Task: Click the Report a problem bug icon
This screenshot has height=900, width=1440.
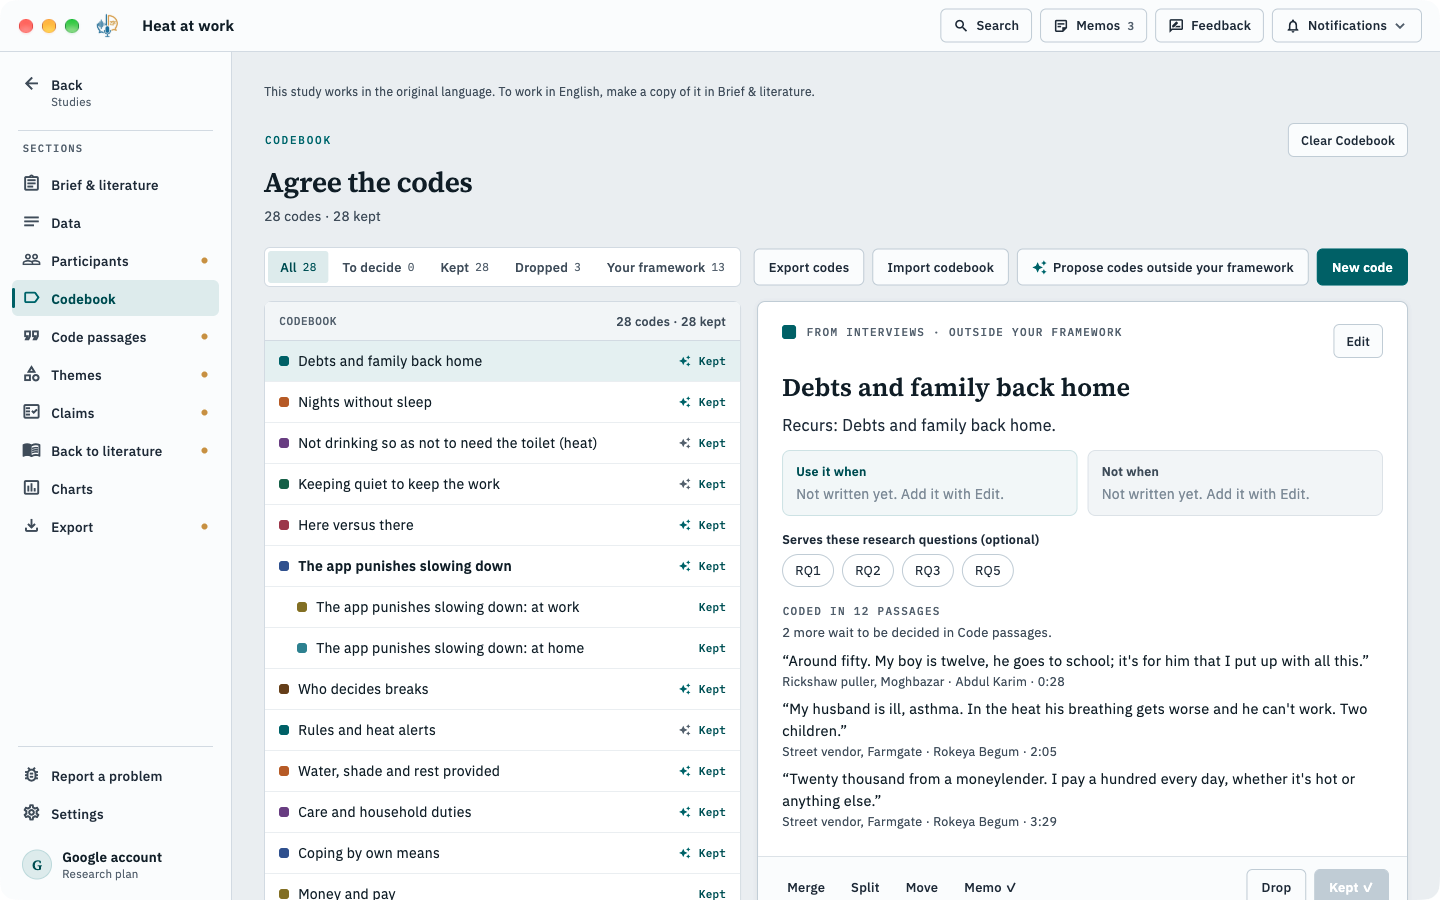Action: (x=32, y=775)
